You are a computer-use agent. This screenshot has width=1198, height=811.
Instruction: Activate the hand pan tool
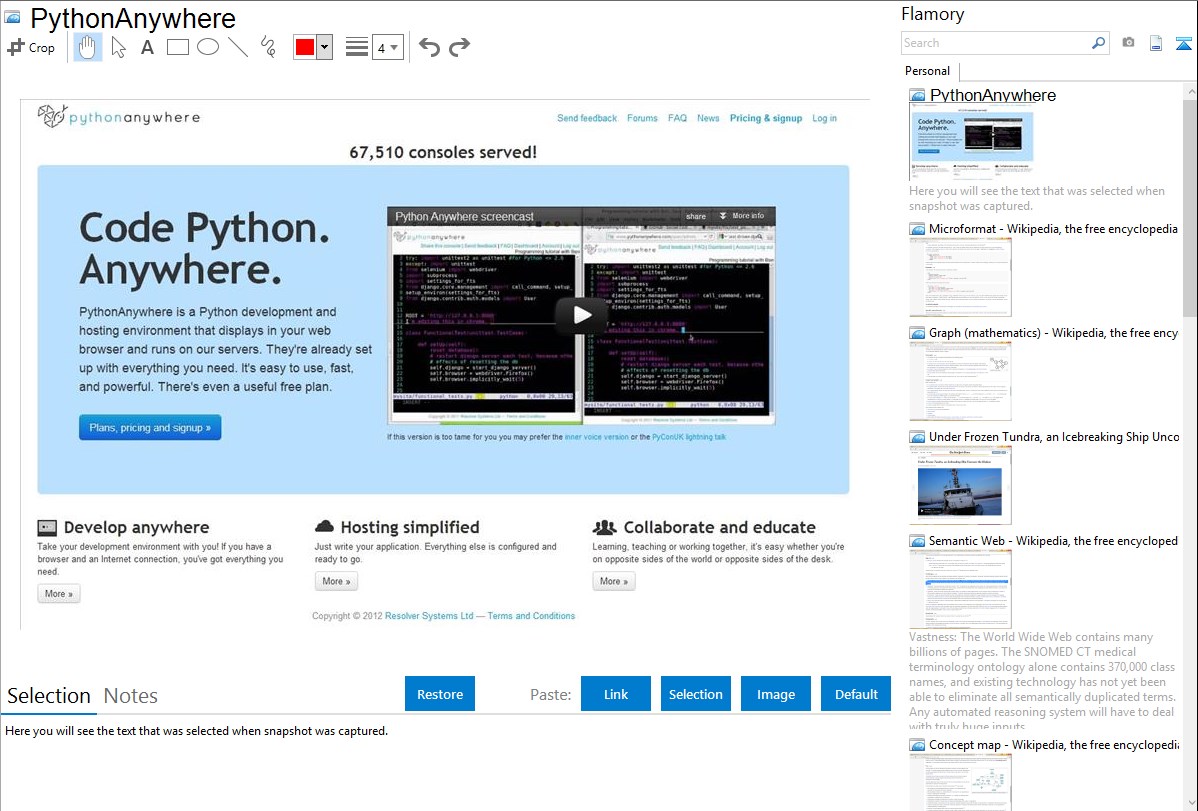87,47
